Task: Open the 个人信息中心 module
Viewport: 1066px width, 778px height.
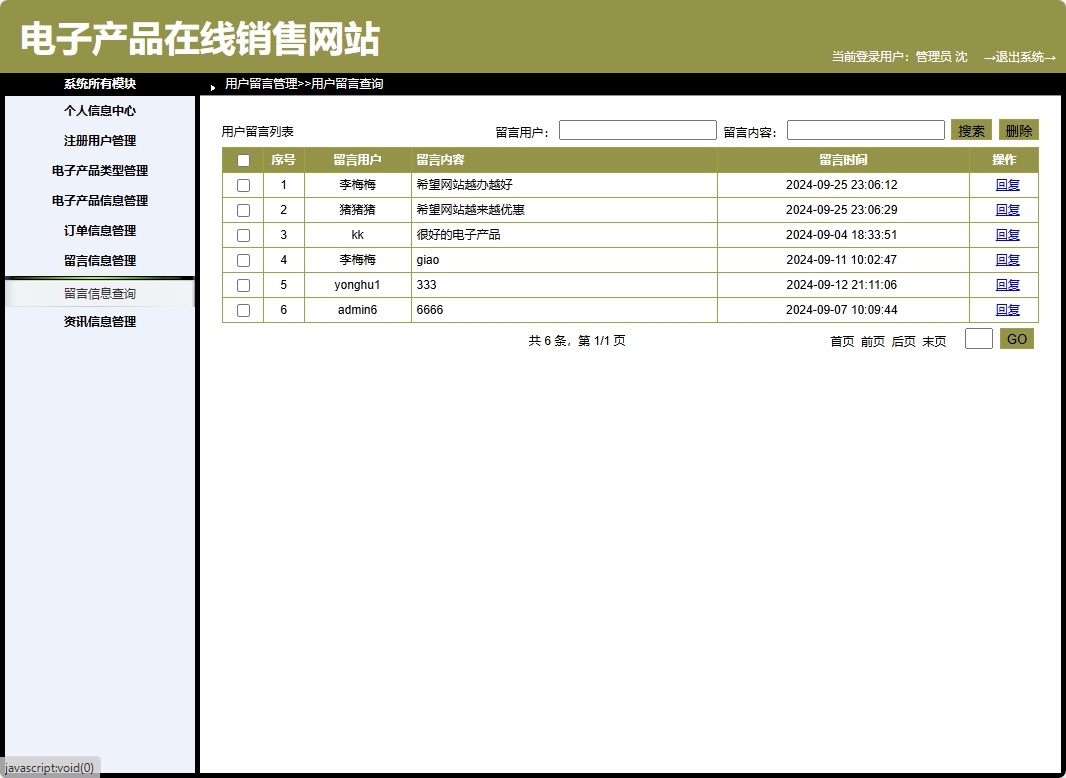Action: click(99, 110)
